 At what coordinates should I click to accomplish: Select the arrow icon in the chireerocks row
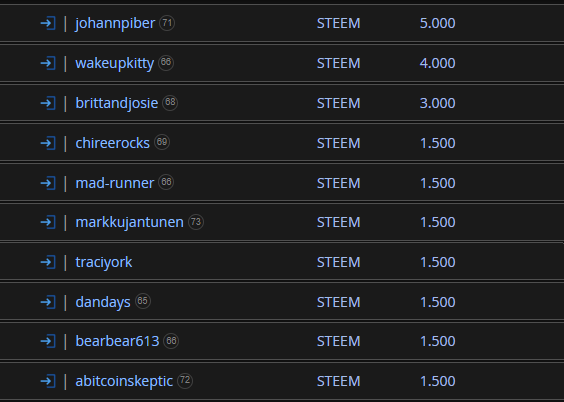pos(48,143)
